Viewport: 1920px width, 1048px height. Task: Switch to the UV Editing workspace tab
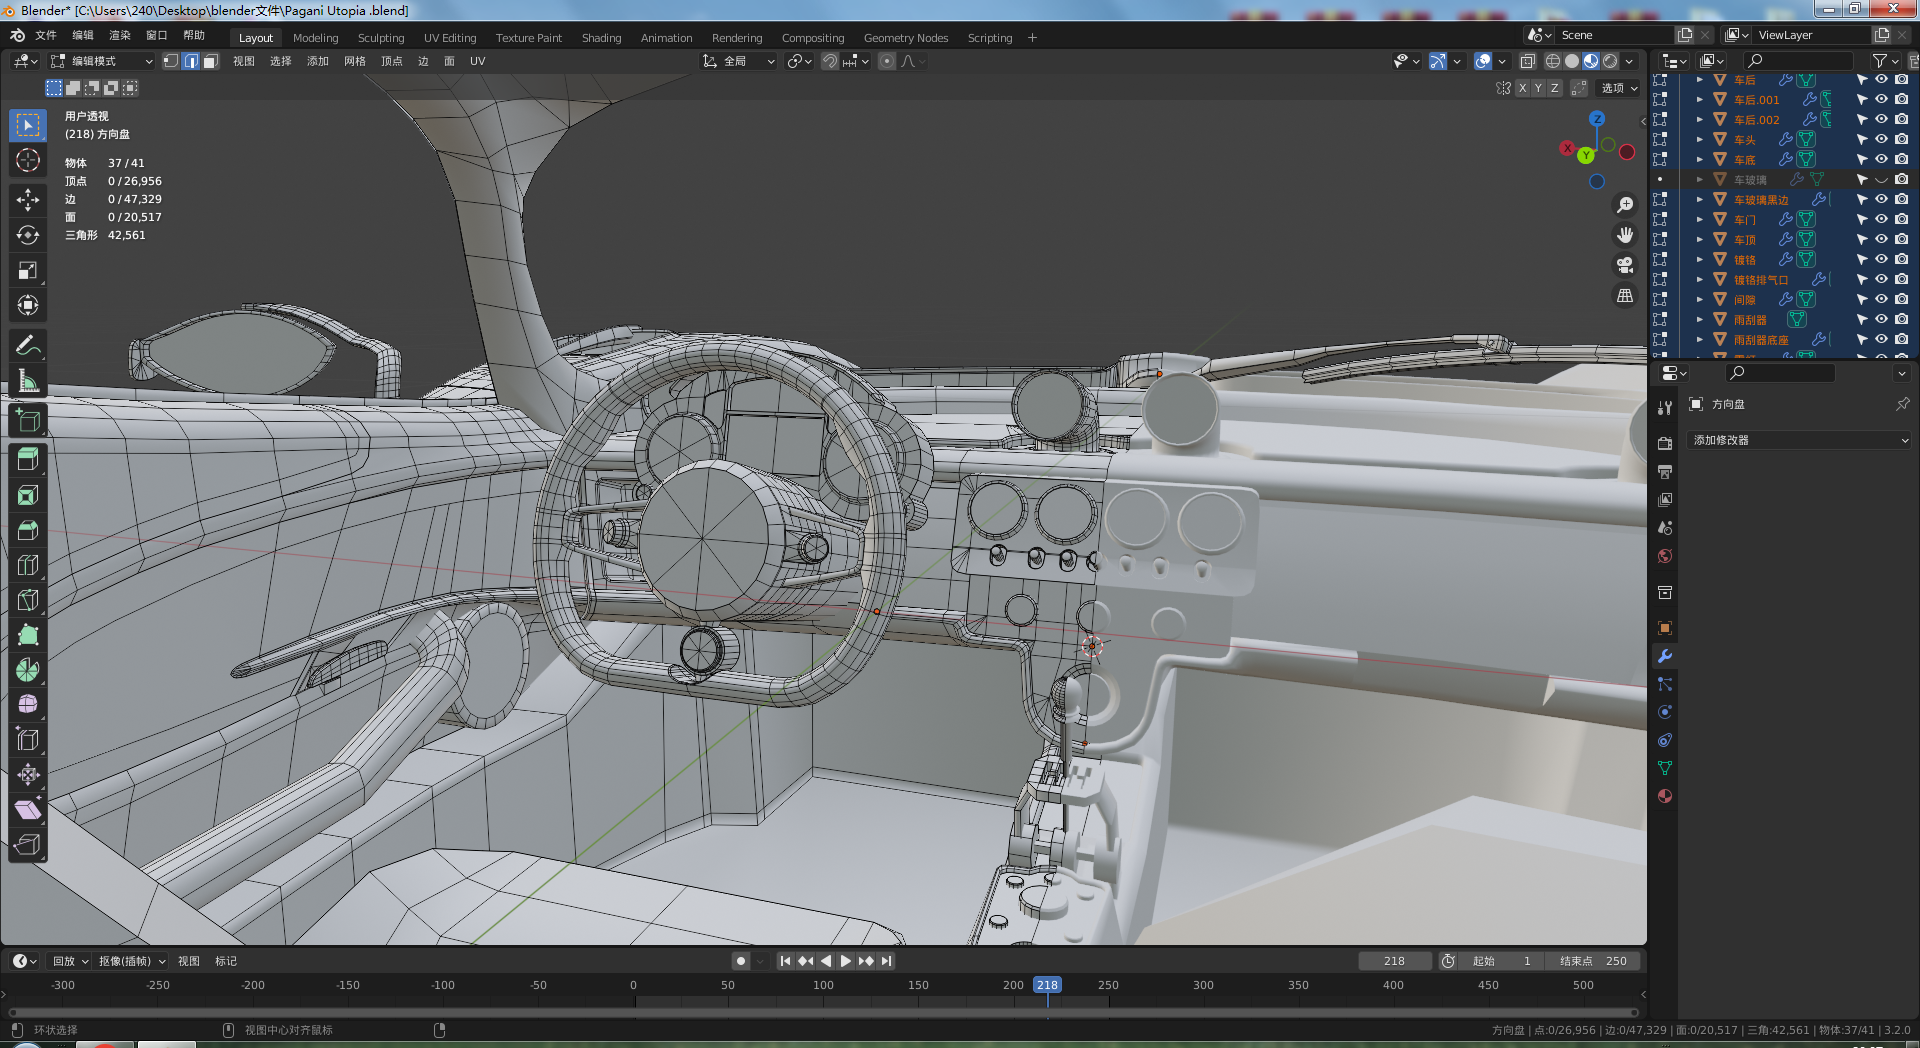[450, 38]
